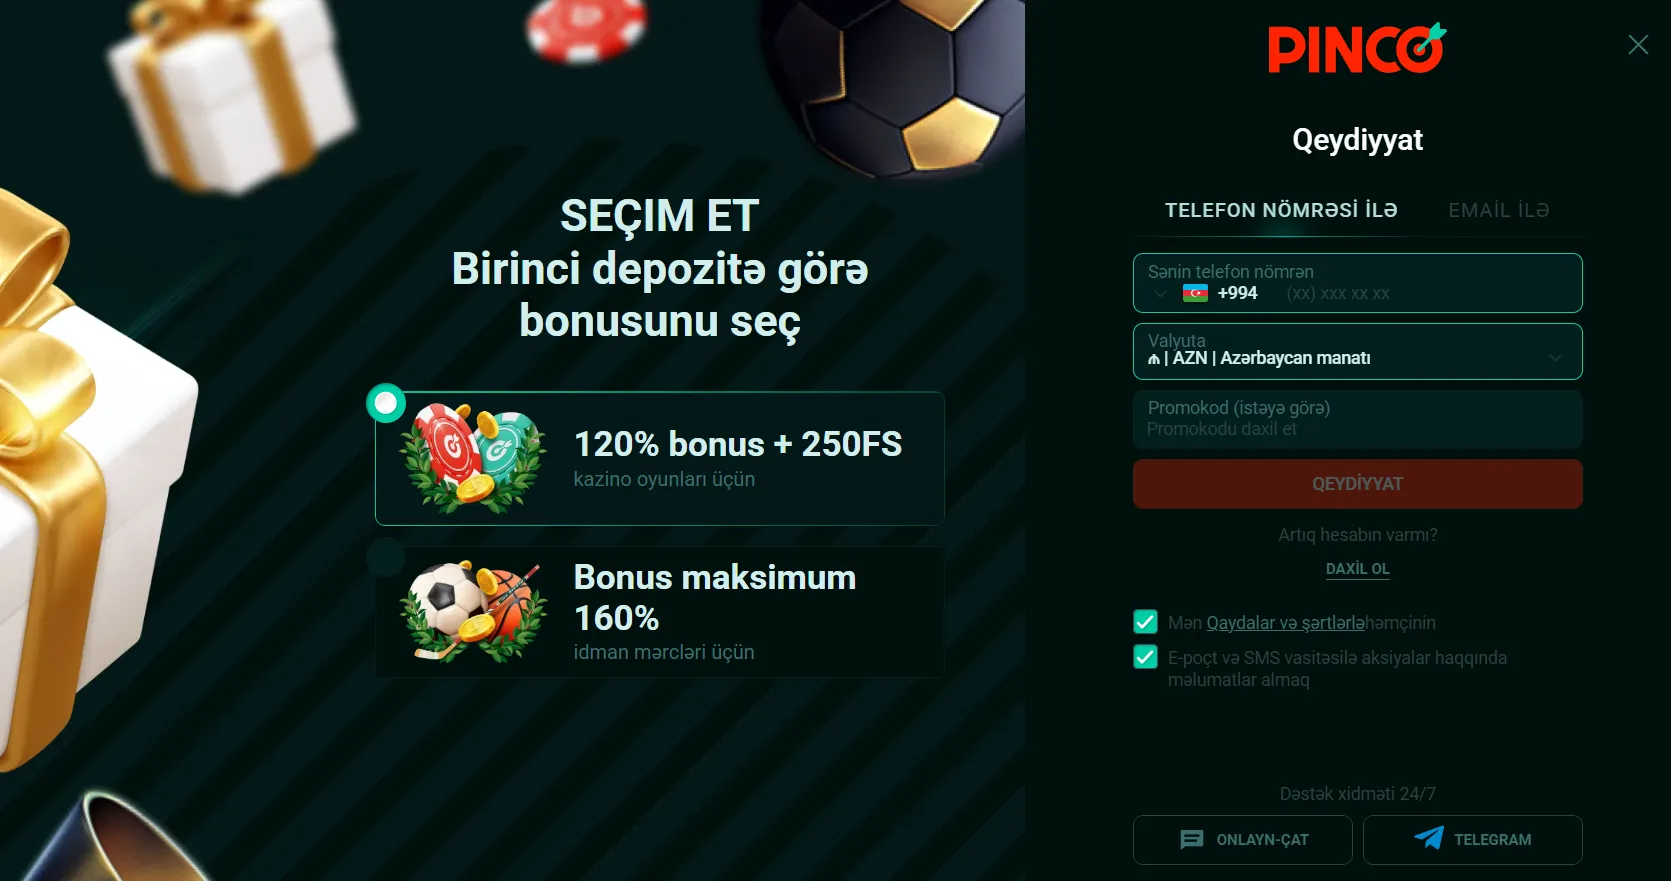Open the Valyuta currency dropdown
This screenshot has height=881, width=1671.
point(1357,351)
